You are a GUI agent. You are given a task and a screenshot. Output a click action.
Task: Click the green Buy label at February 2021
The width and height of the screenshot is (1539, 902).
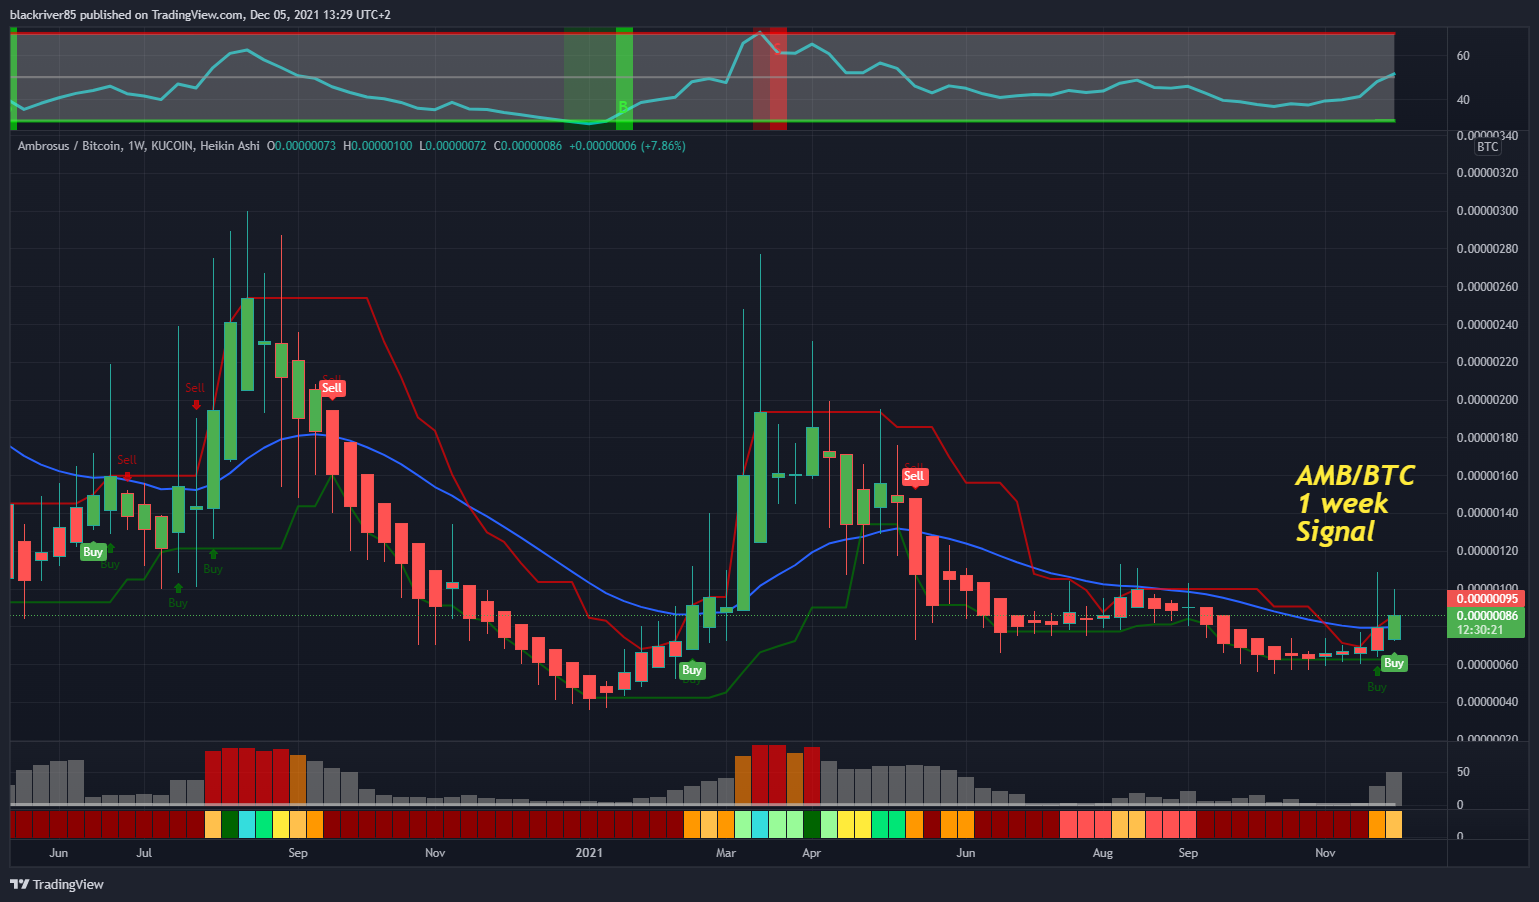(x=692, y=670)
